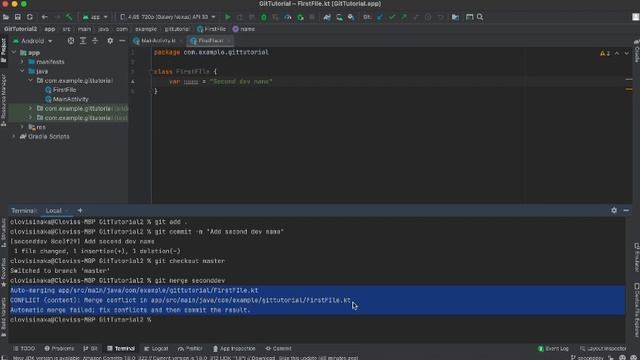Image resolution: width=640 pixels, height=360 pixels.
Task: Open the Problems tool window
Action: coord(59,349)
